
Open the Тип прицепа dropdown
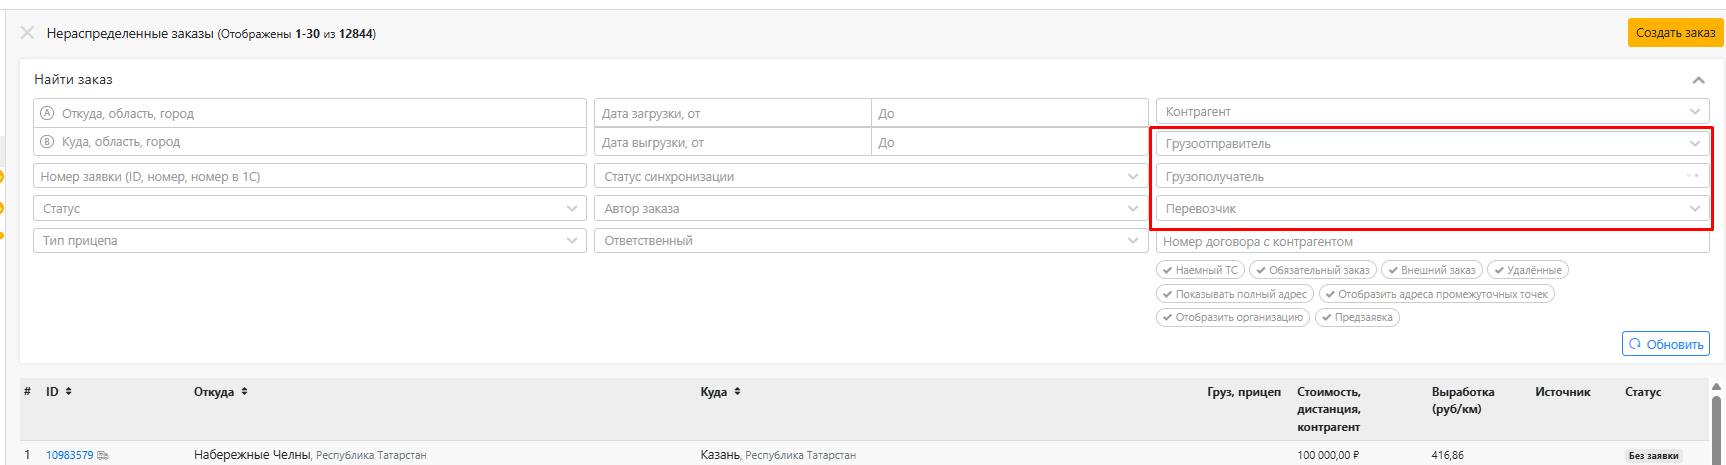309,241
